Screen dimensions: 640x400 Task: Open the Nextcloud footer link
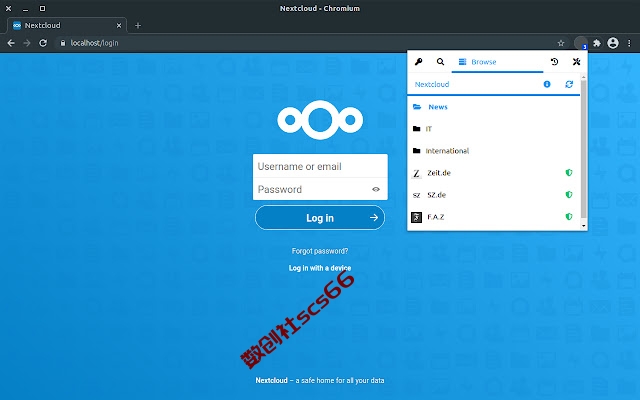pyautogui.click(x=271, y=380)
